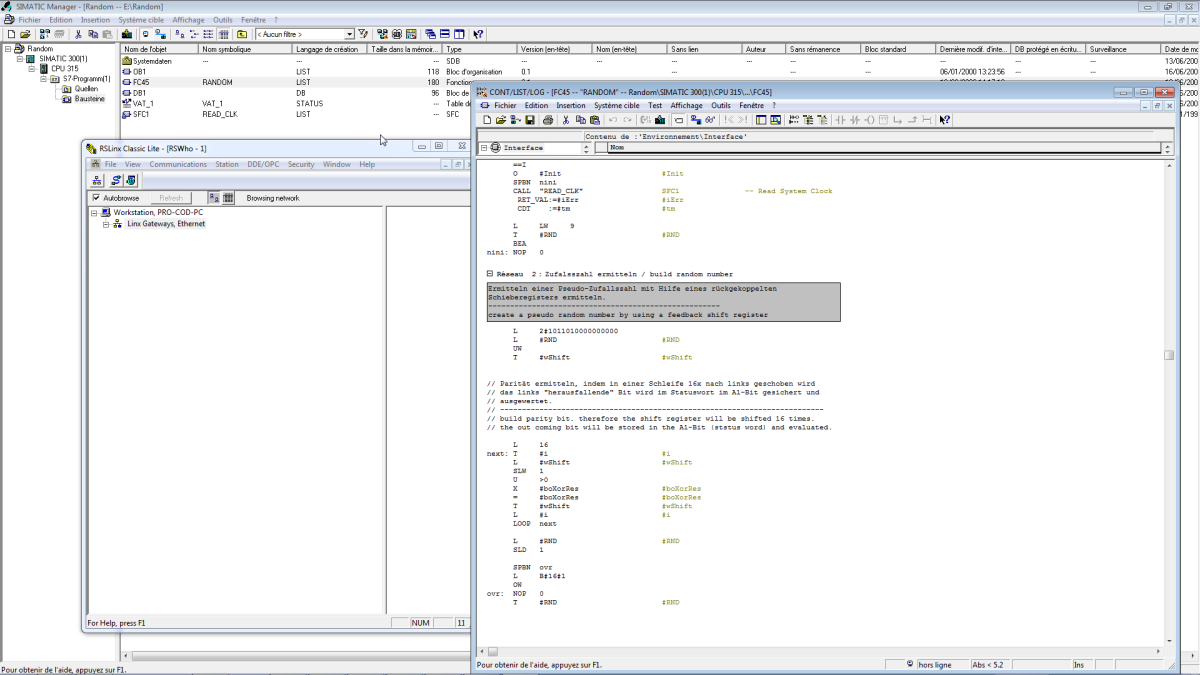Open Communications menu in RSLinx

coord(178,164)
